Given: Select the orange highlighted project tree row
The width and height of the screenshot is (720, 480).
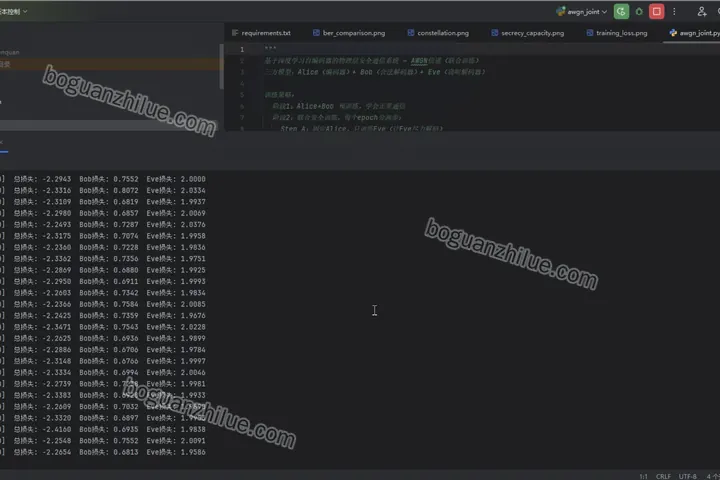Looking at the screenshot, I should click(109, 64).
